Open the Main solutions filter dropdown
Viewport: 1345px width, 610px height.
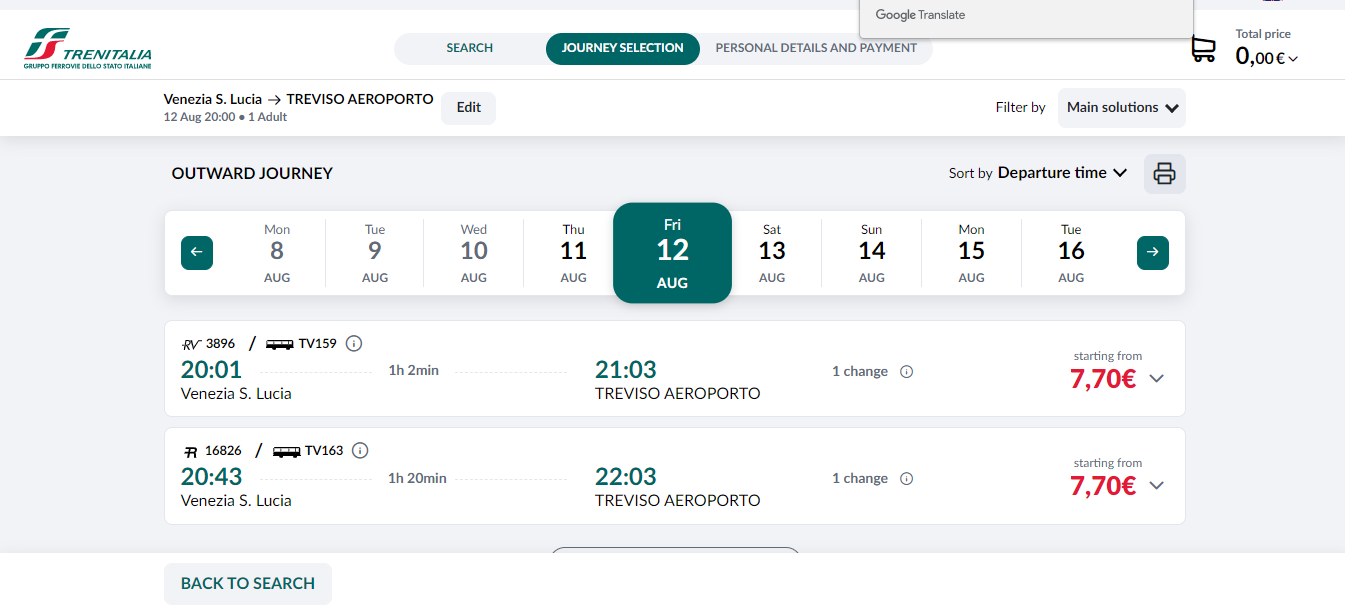point(1122,108)
